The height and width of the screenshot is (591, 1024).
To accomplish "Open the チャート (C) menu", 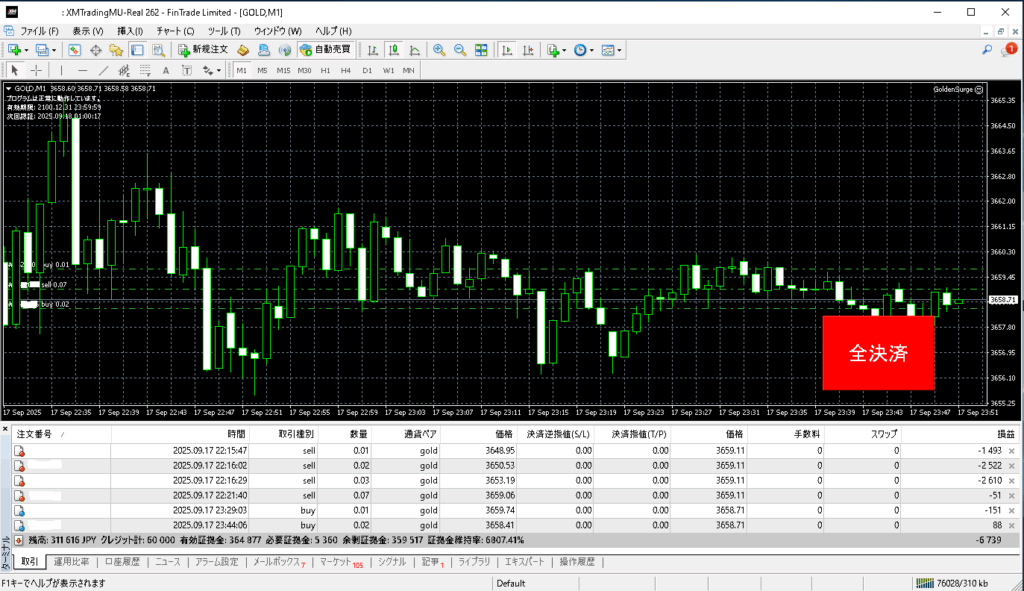I will [174, 31].
